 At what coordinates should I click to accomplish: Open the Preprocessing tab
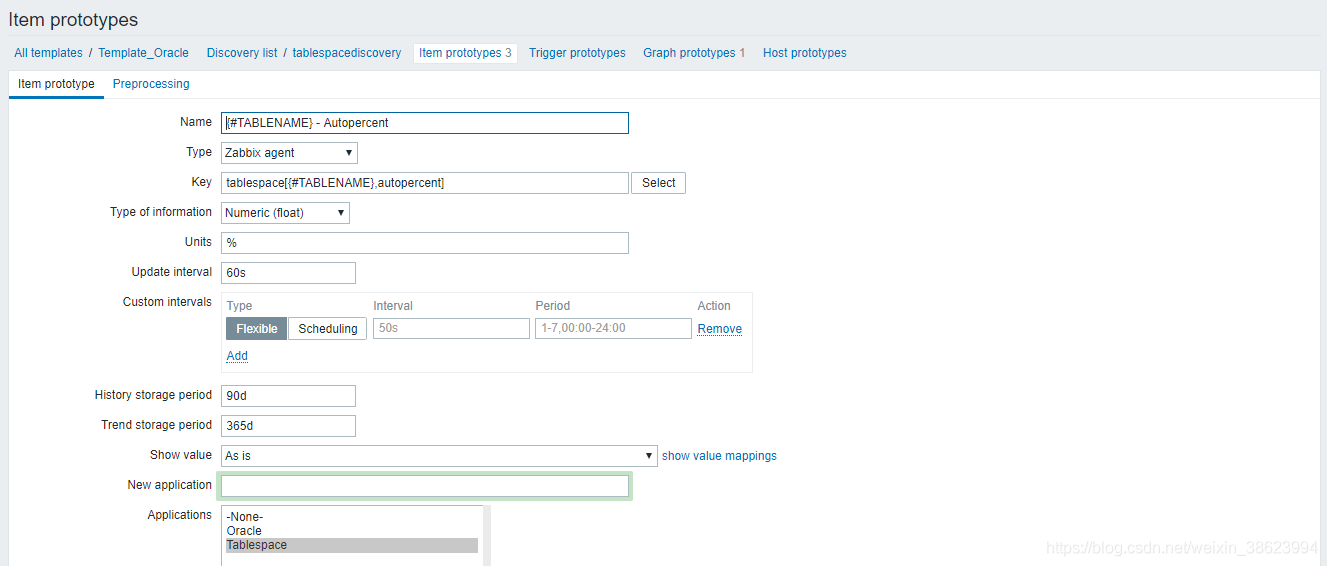click(x=151, y=84)
